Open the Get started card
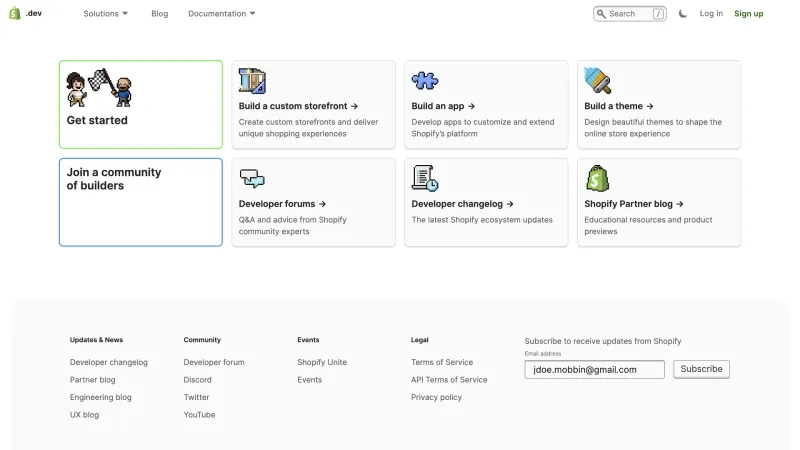Screen dimensions: 800x450 141,105
